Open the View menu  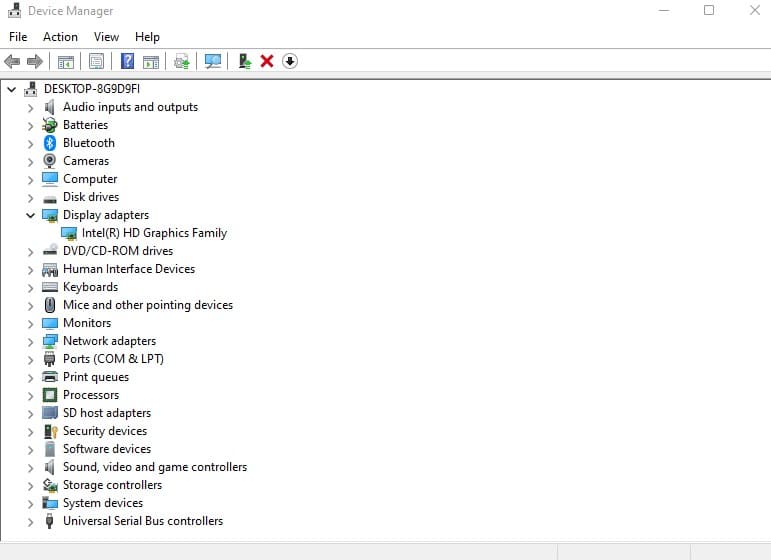pyautogui.click(x=106, y=37)
